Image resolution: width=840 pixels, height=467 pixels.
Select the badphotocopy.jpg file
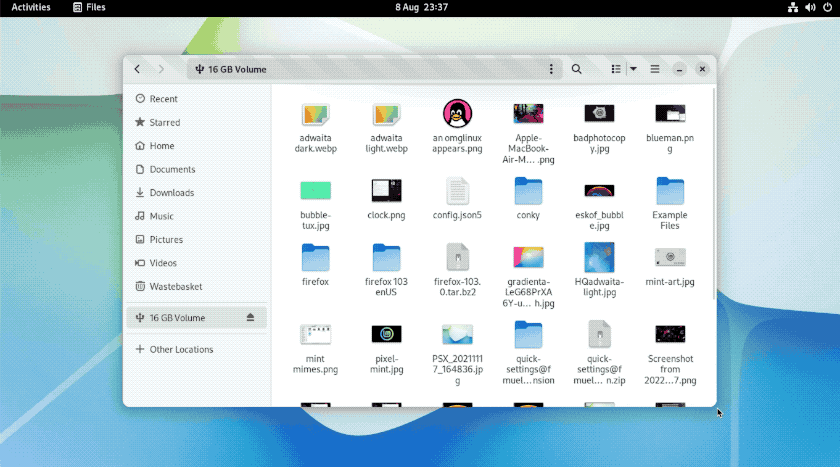pyautogui.click(x=599, y=127)
